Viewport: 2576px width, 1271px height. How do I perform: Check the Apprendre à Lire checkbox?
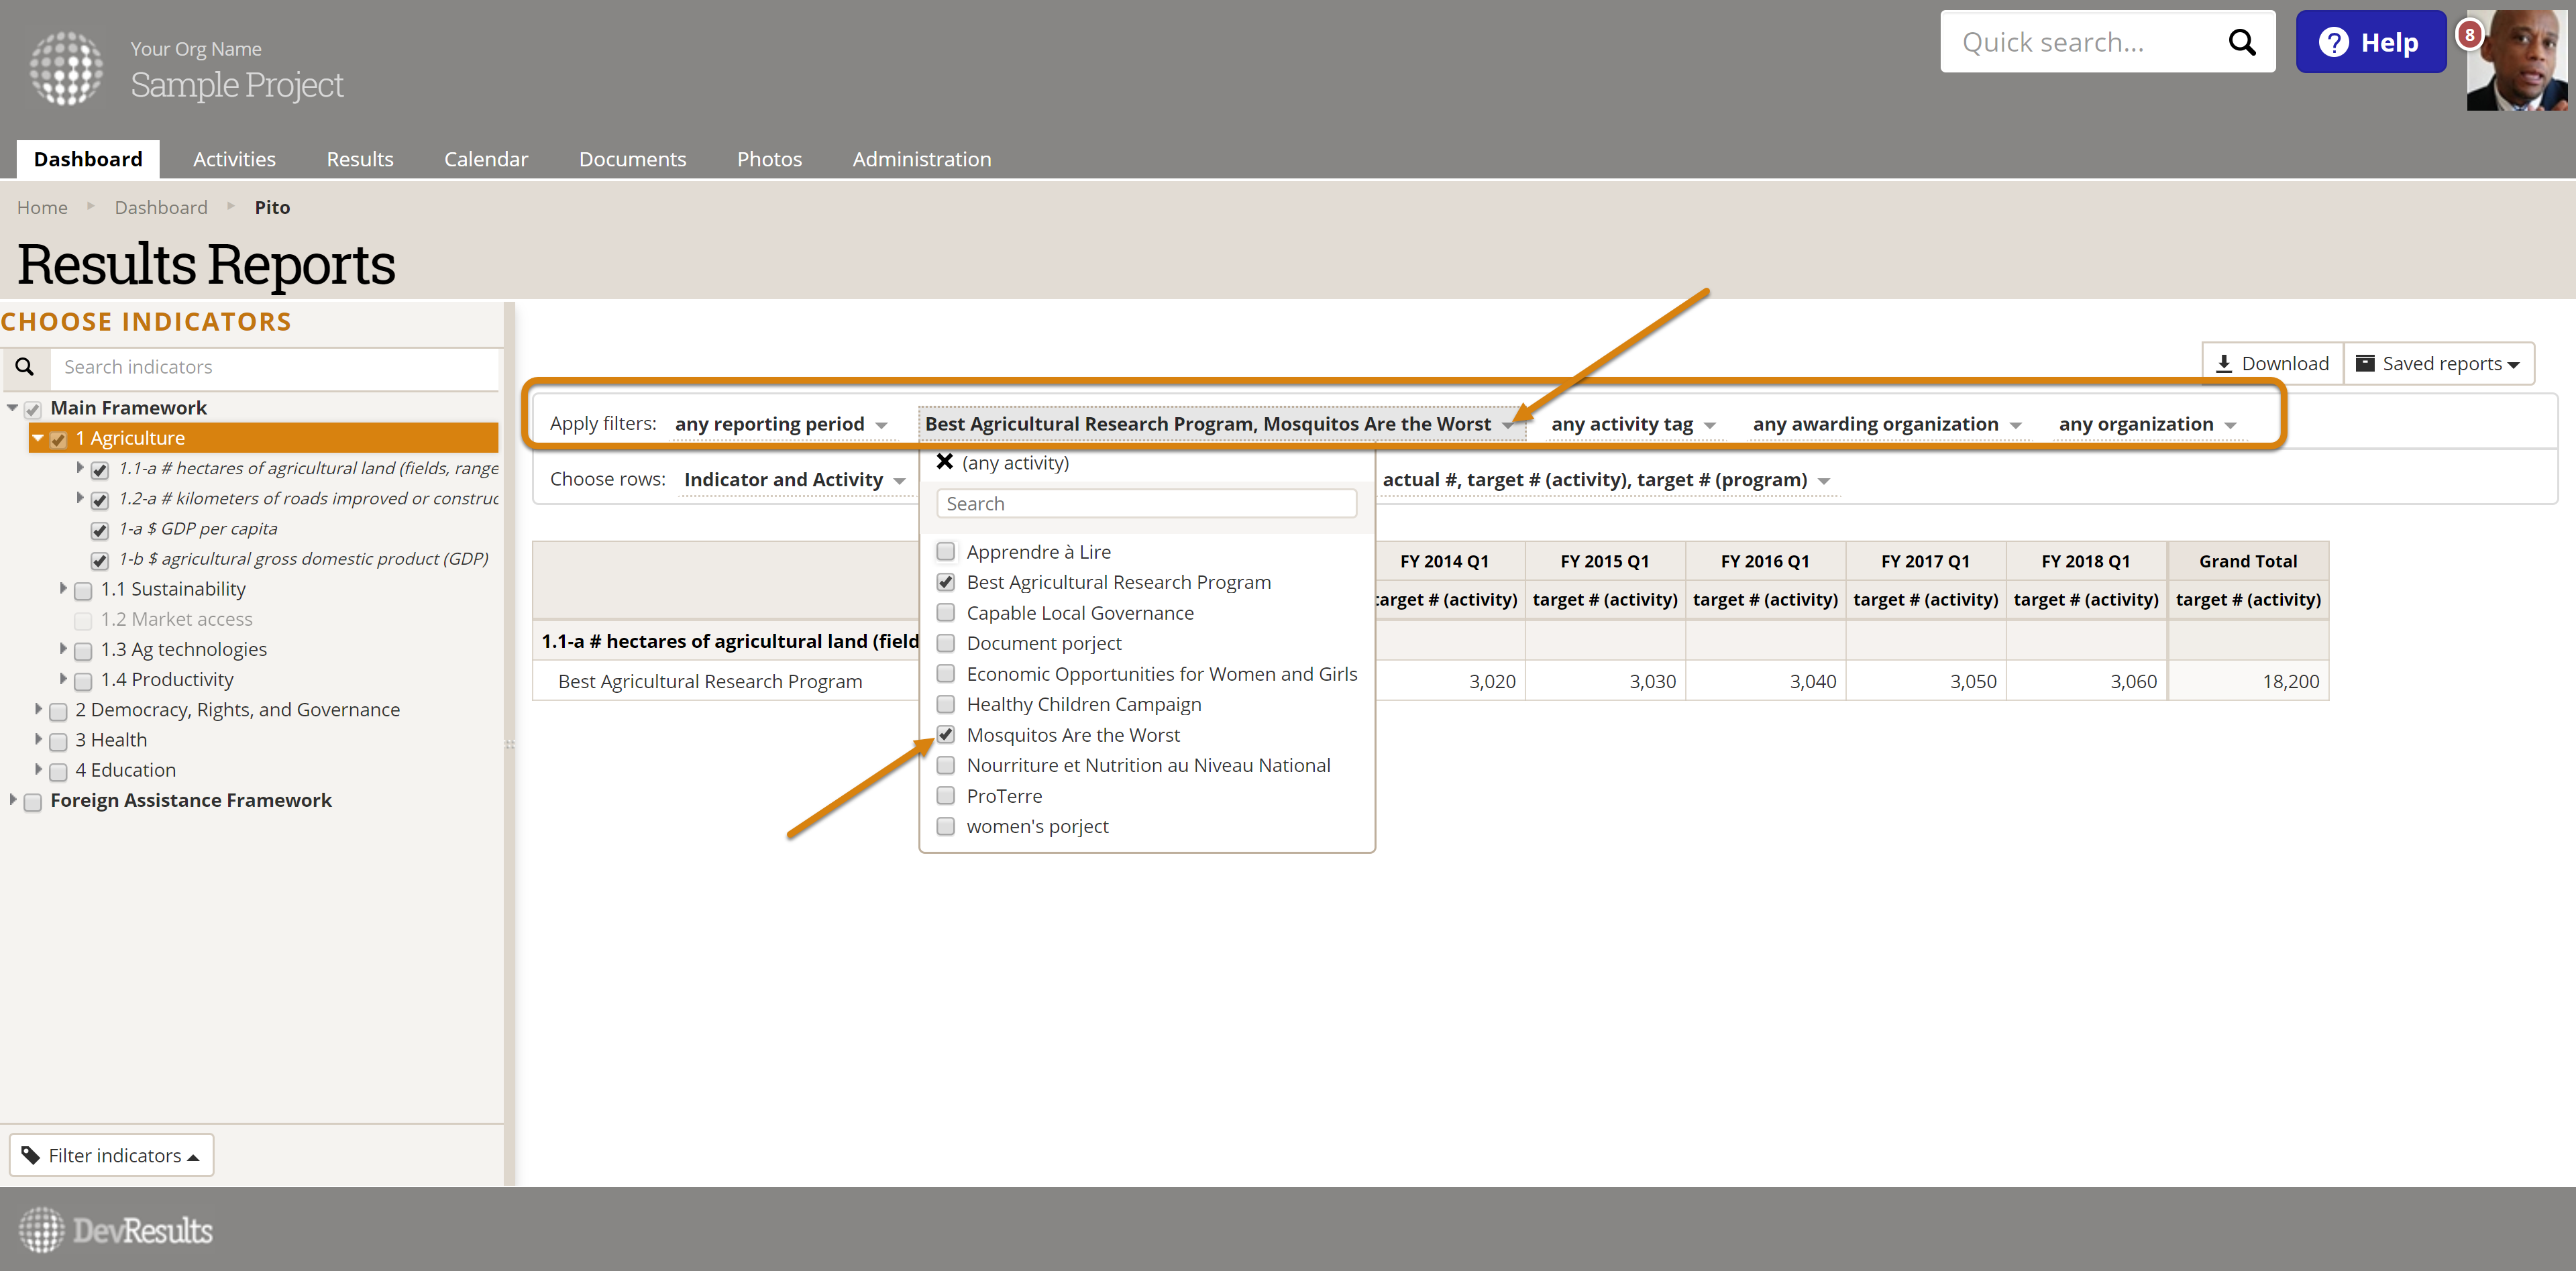(945, 552)
